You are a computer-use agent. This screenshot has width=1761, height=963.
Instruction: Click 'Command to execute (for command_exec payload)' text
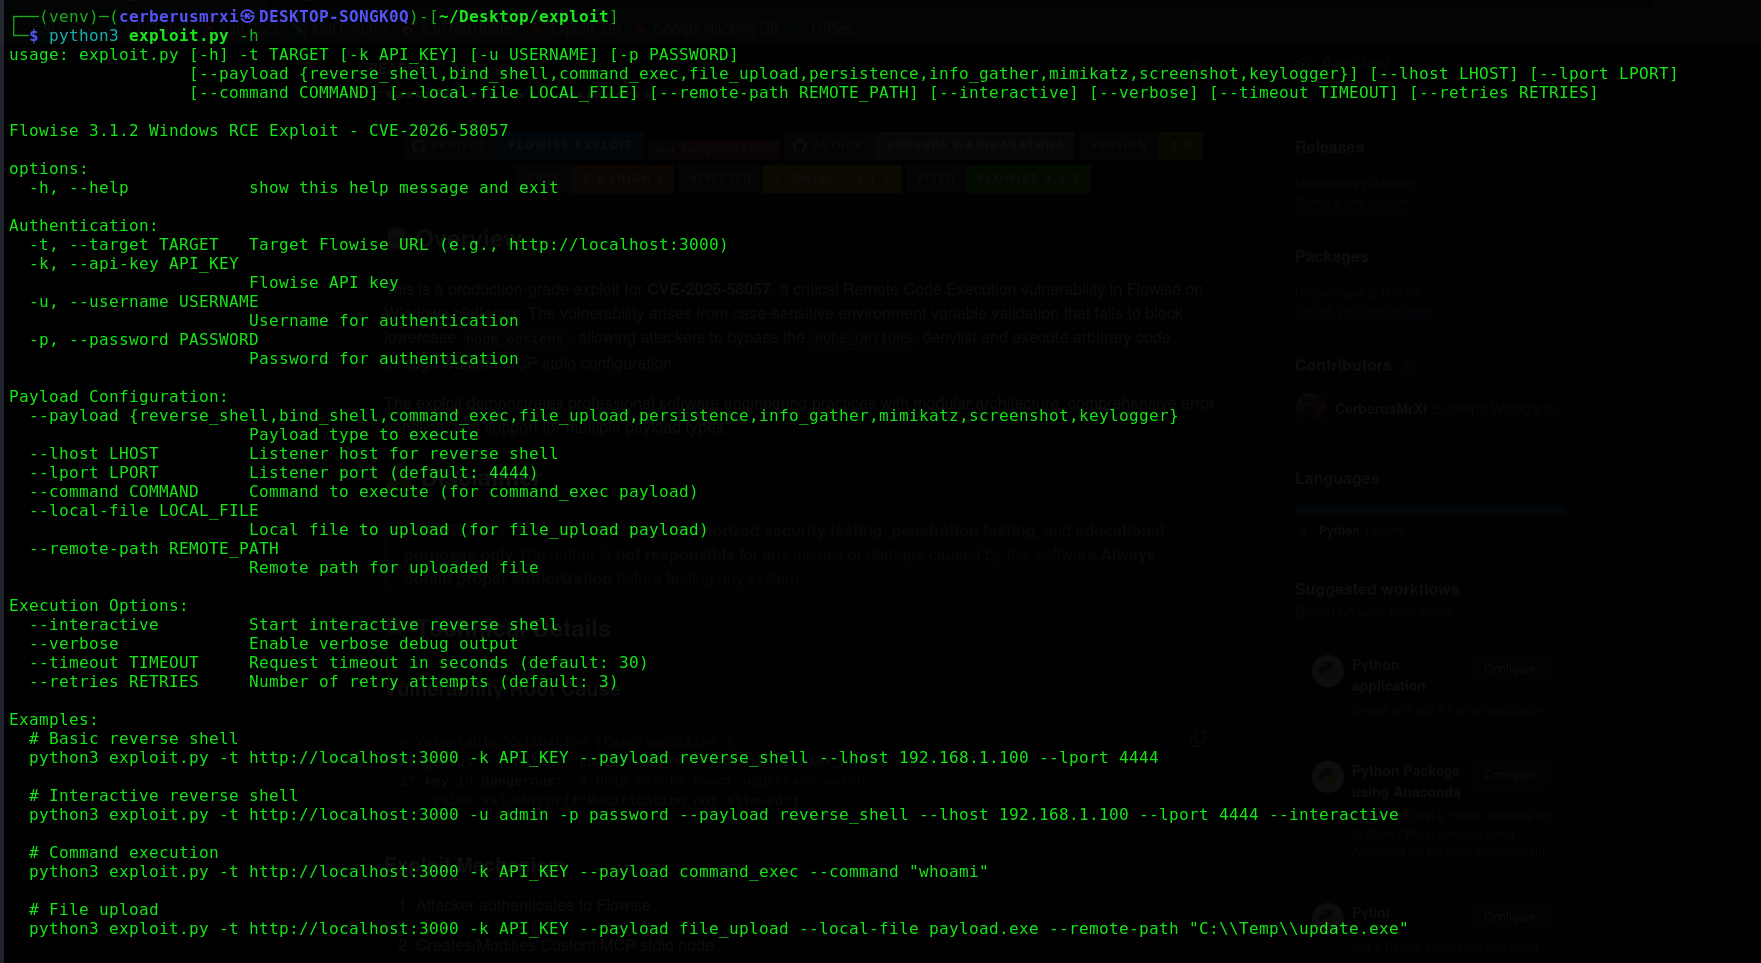474,492
